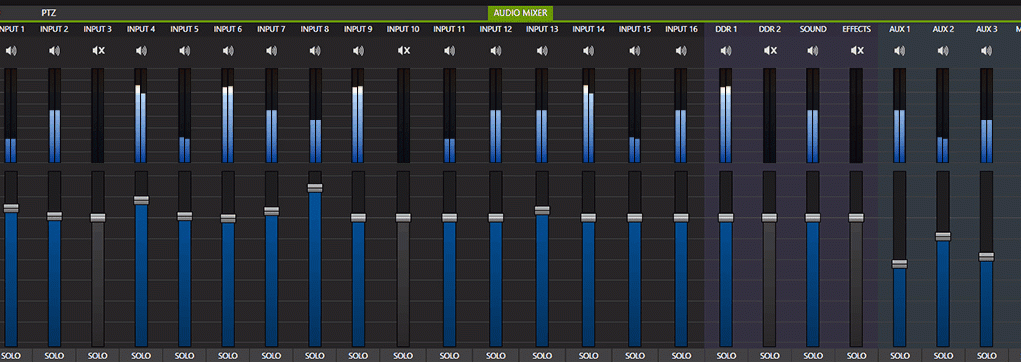Click SOLO under AUX 2
The image size is (1021, 362).
[943, 355]
